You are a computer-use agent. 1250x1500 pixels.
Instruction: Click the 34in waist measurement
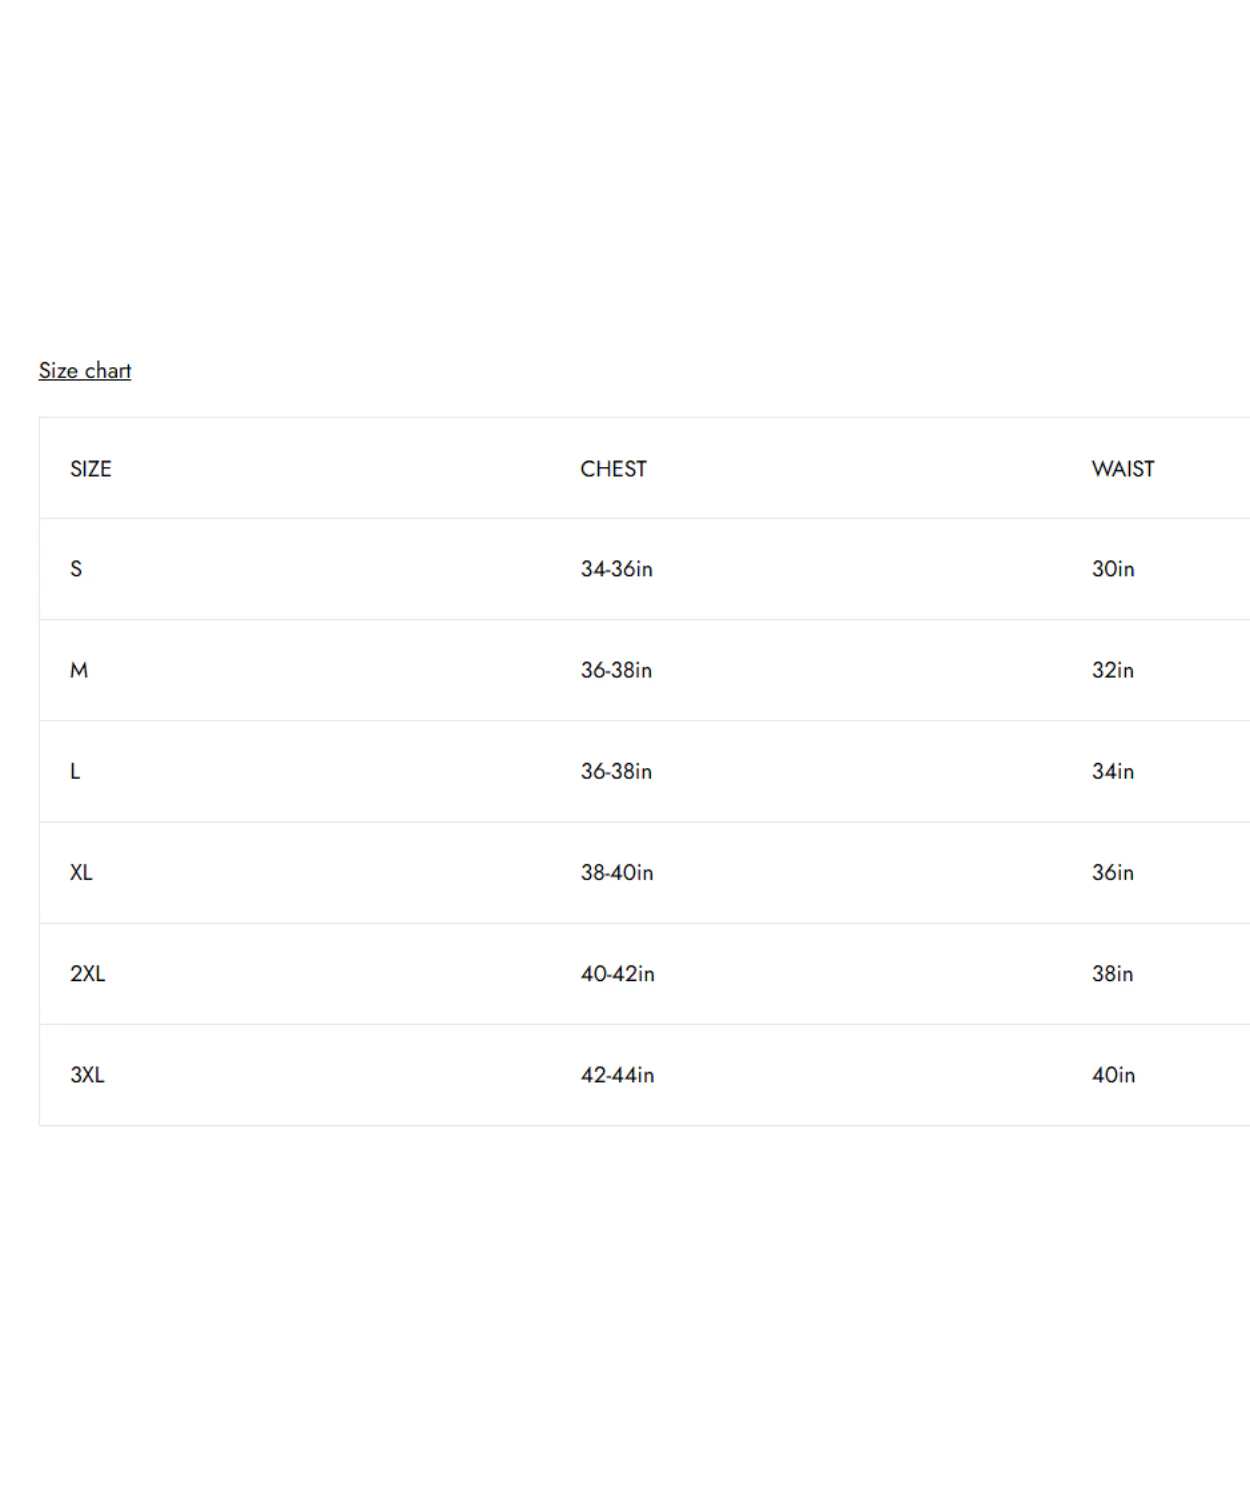(1113, 771)
